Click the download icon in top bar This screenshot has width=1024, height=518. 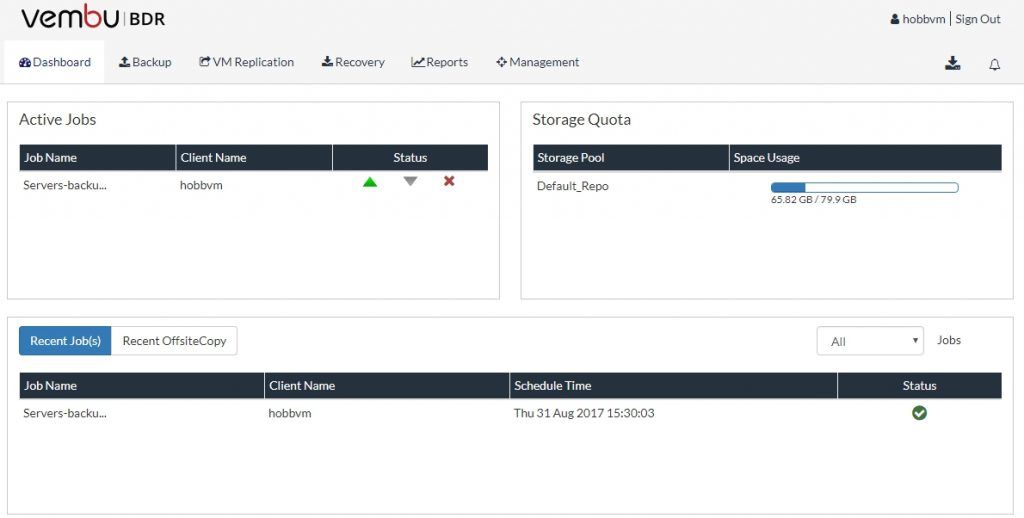[x=953, y=63]
